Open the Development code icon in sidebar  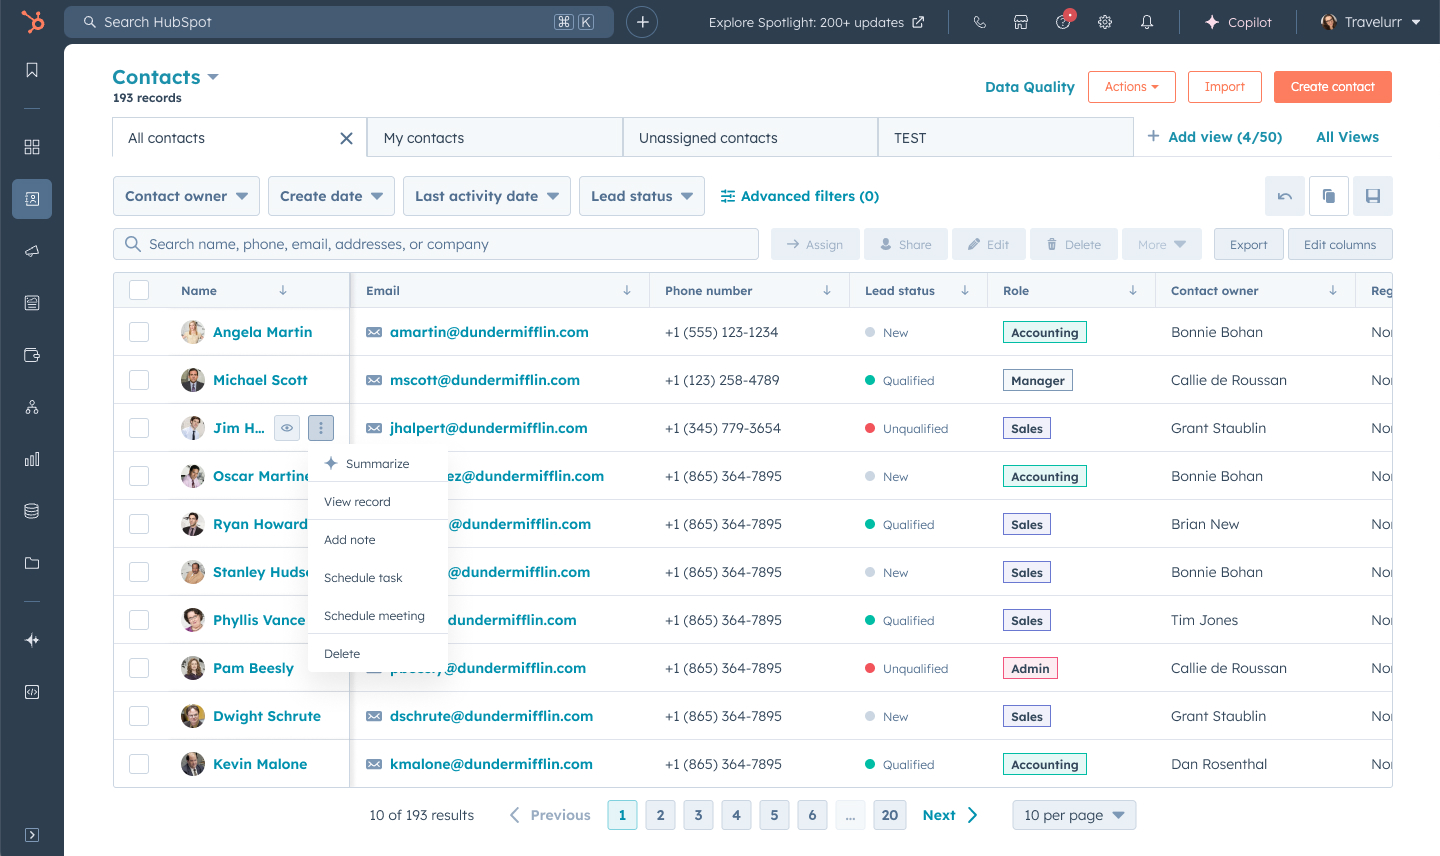coord(32,692)
